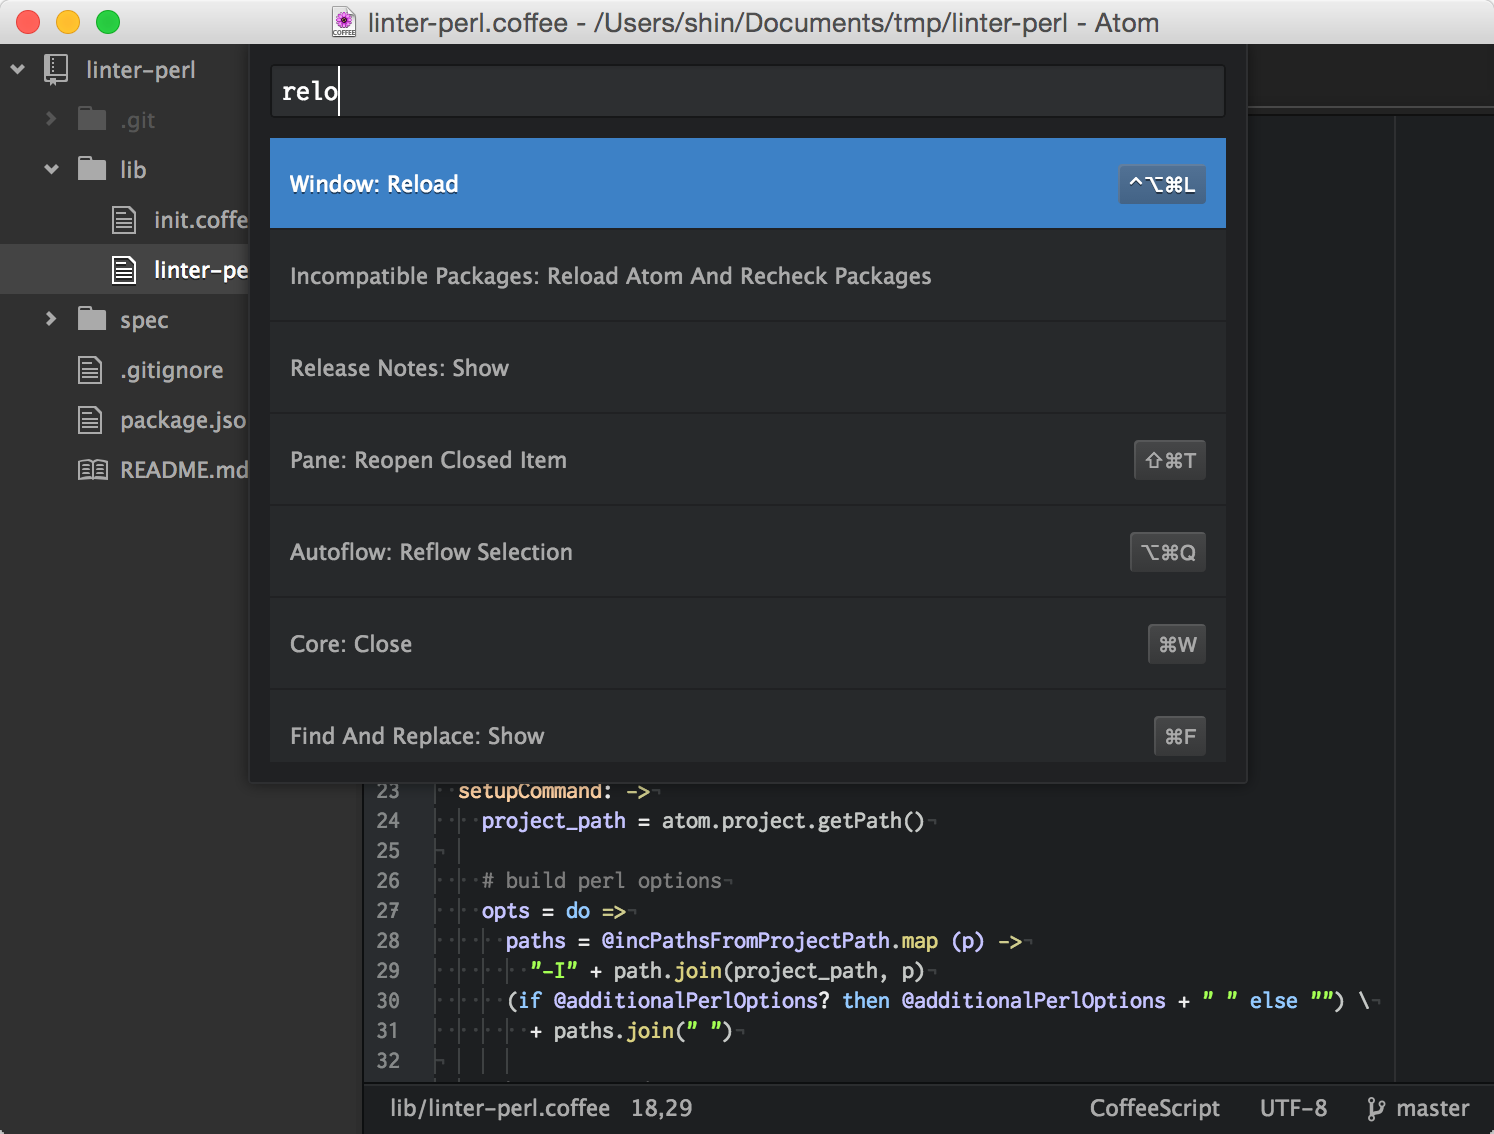Click the spec folder icon
This screenshot has height=1134, width=1494.
click(x=92, y=319)
